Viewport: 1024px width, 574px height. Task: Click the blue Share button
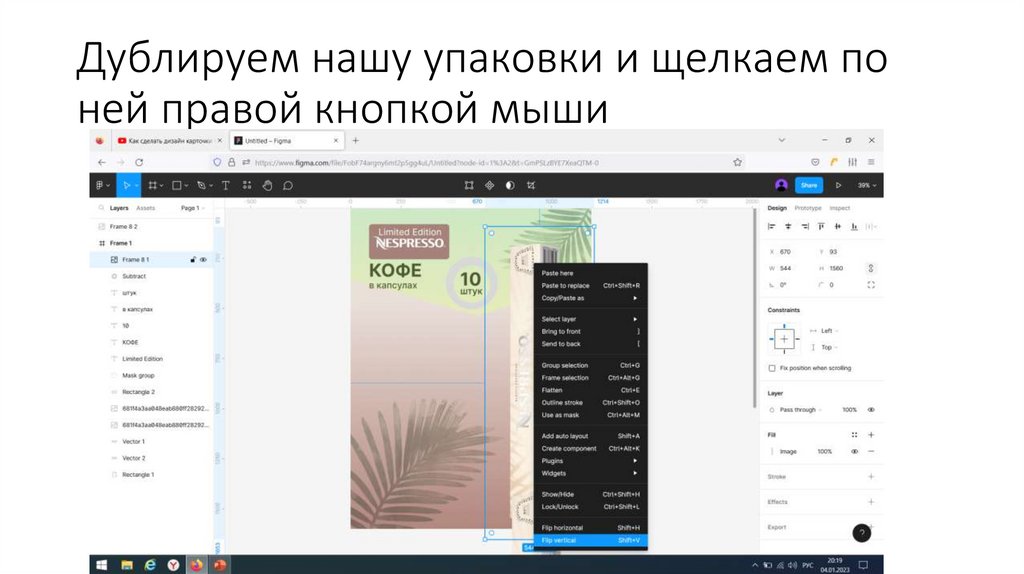(x=808, y=185)
